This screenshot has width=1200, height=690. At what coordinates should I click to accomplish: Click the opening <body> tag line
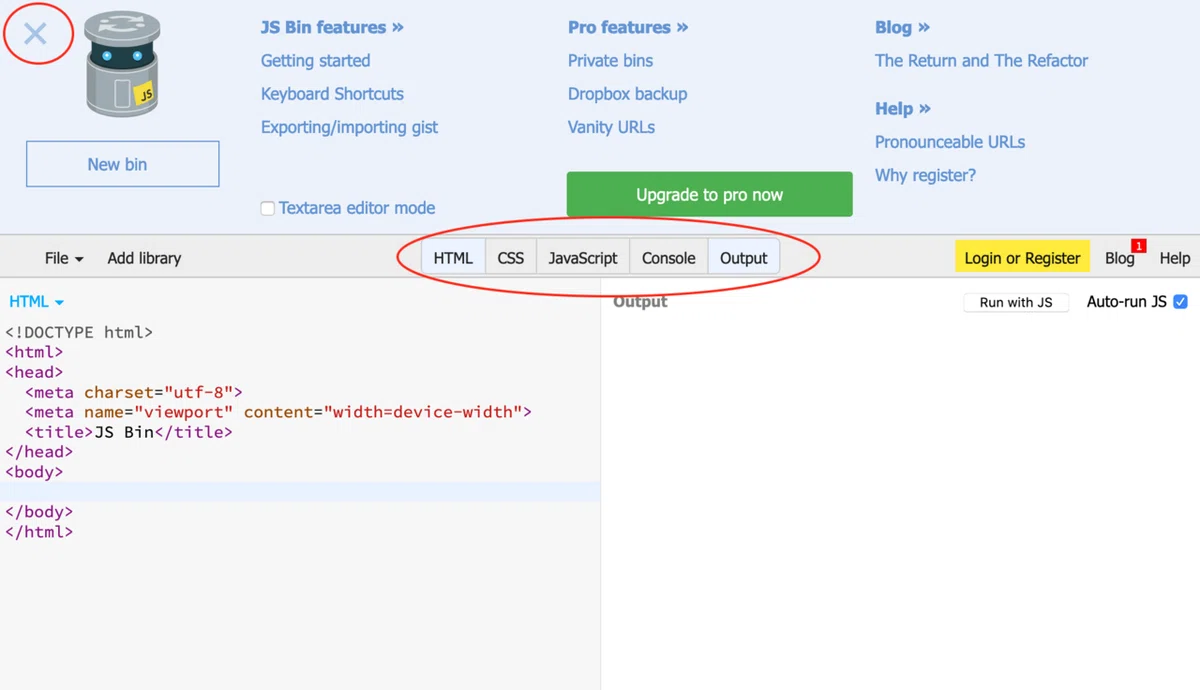(x=34, y=472)
